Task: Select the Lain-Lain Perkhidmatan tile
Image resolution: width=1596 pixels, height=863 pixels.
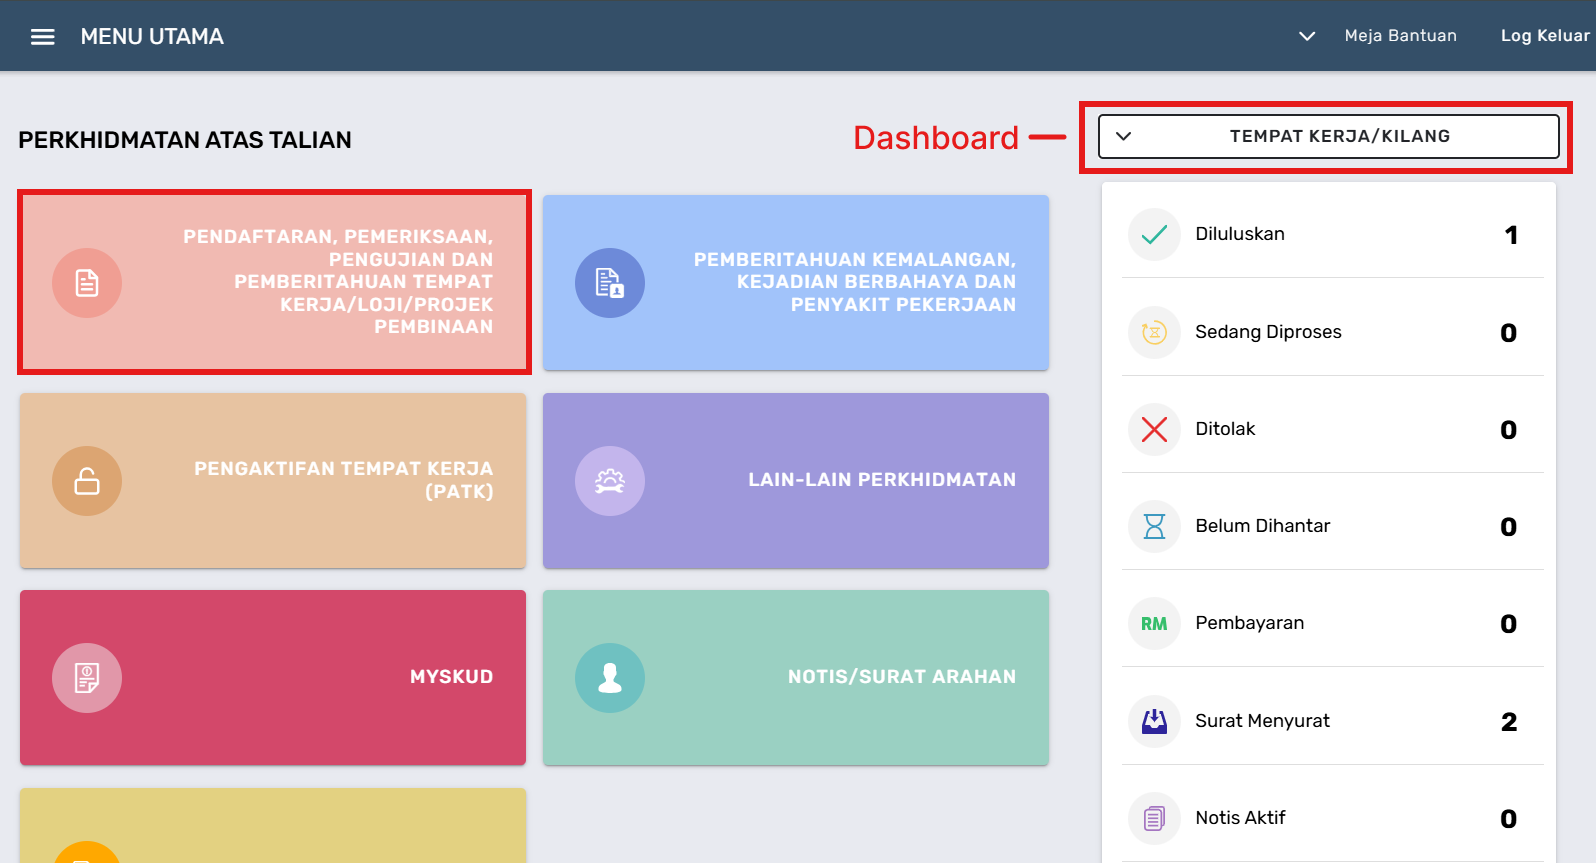Action: tap(795, 481)
